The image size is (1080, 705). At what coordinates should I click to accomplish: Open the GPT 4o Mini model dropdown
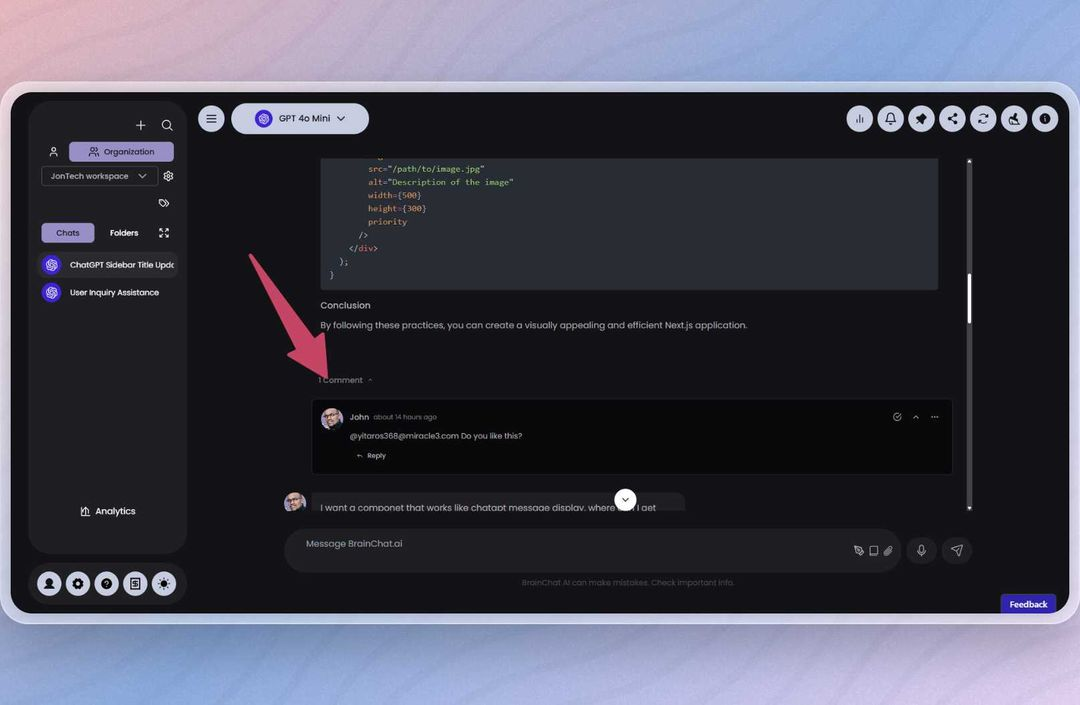(300, 118)
